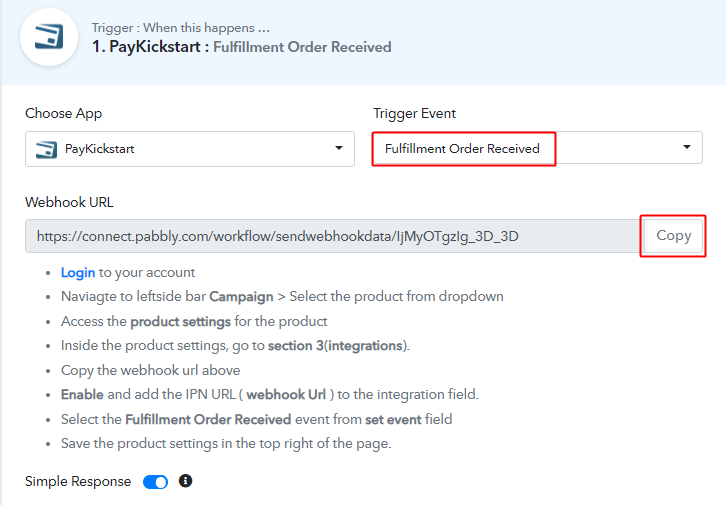
Task: Select the Fulfillment Order Received trigger event value
Action: (x=462, y=149)
